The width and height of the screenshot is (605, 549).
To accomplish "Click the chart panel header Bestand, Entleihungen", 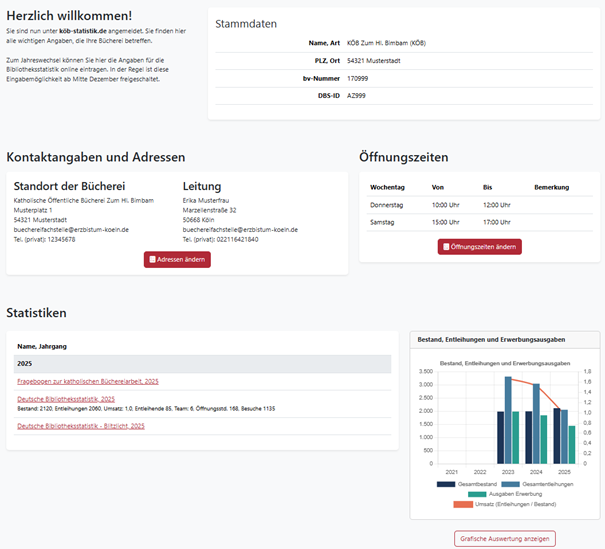I will coord(505,340).
